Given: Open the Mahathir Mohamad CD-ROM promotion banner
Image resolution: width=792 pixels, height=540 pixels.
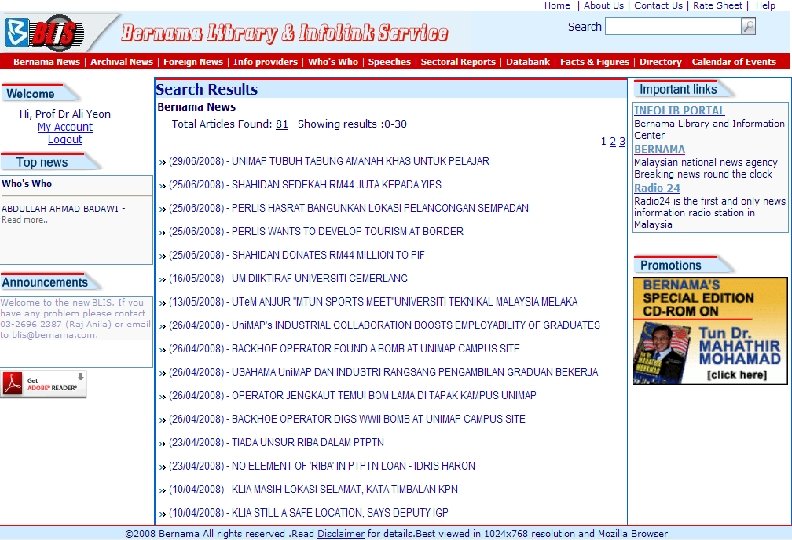Looking at the screenshot, I should coord(710,331).
